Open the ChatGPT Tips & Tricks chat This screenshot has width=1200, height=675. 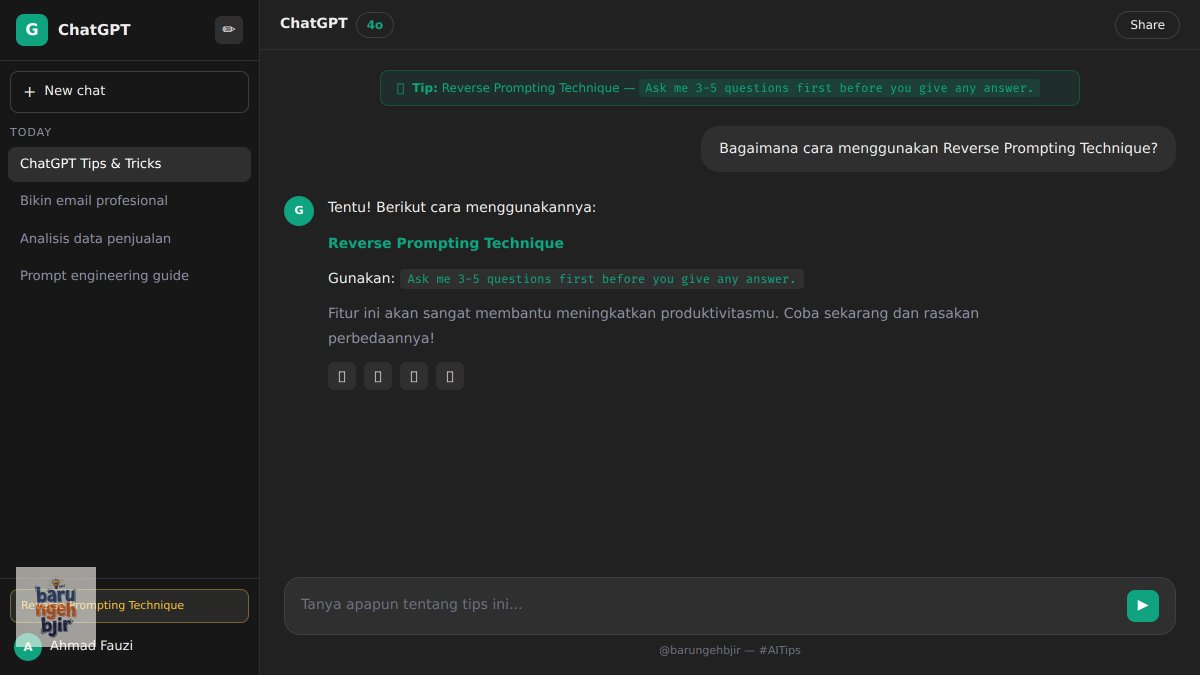(129, 164)
